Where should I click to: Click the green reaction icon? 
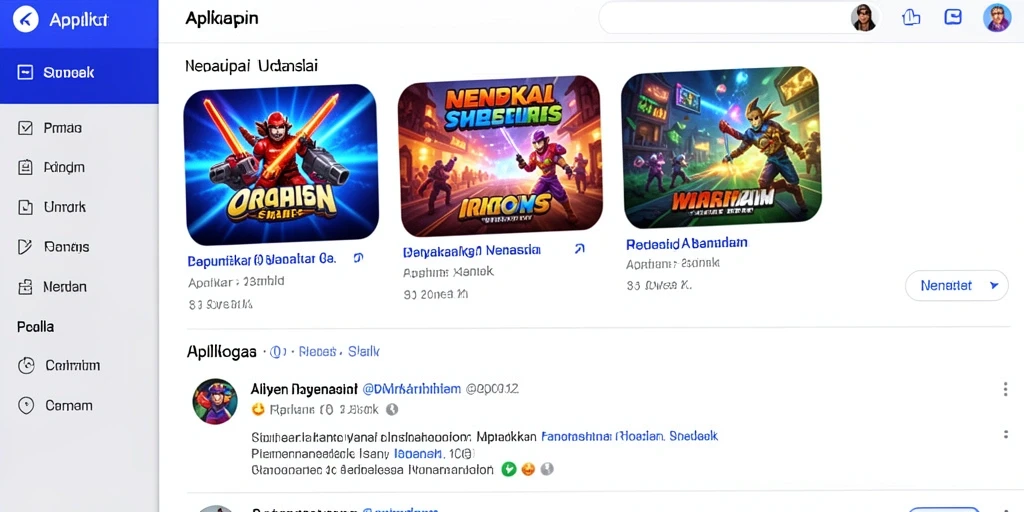click(x=509, y=469)
